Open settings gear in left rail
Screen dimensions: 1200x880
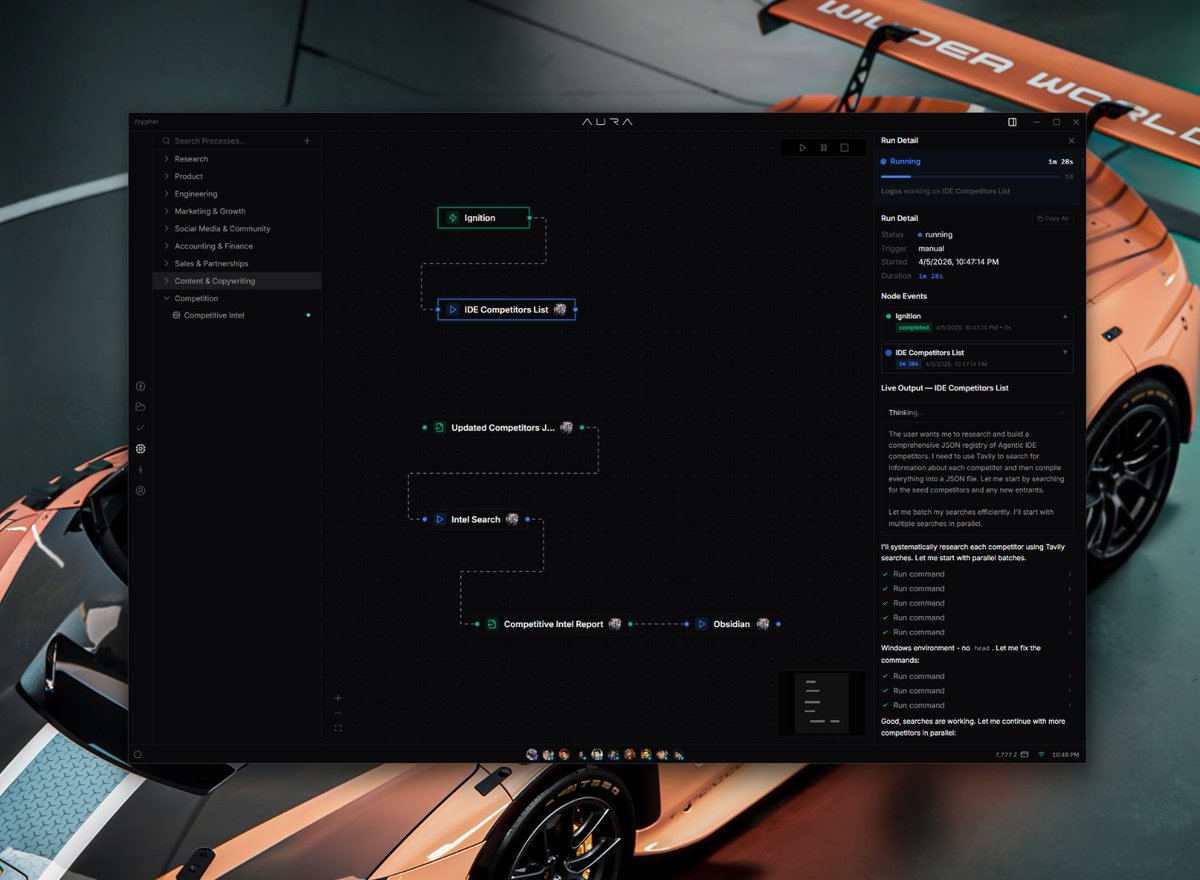(140, 449)
